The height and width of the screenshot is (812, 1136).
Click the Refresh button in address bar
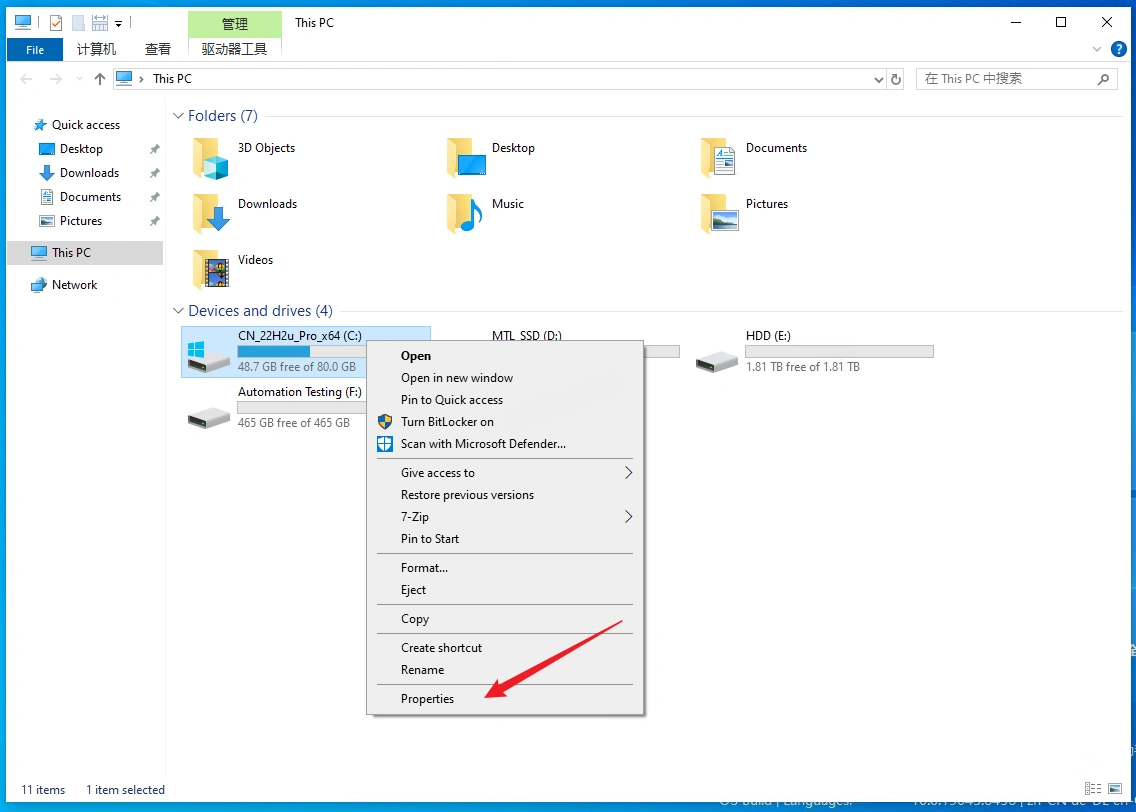[896, 80]
